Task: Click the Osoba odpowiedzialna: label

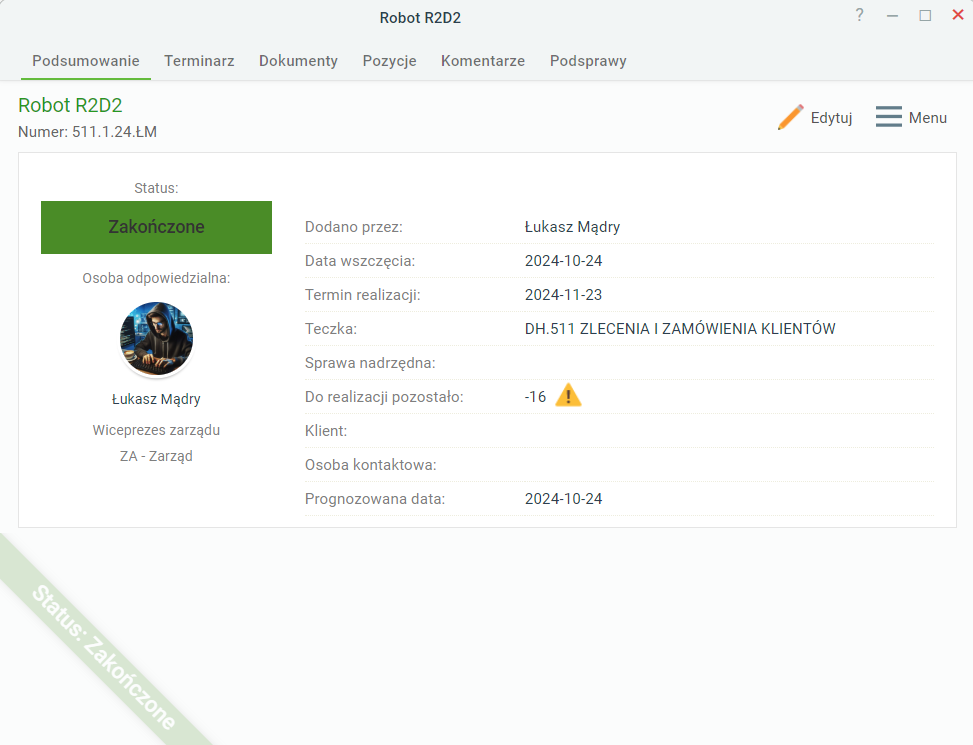Action: [x=156, y=279]
